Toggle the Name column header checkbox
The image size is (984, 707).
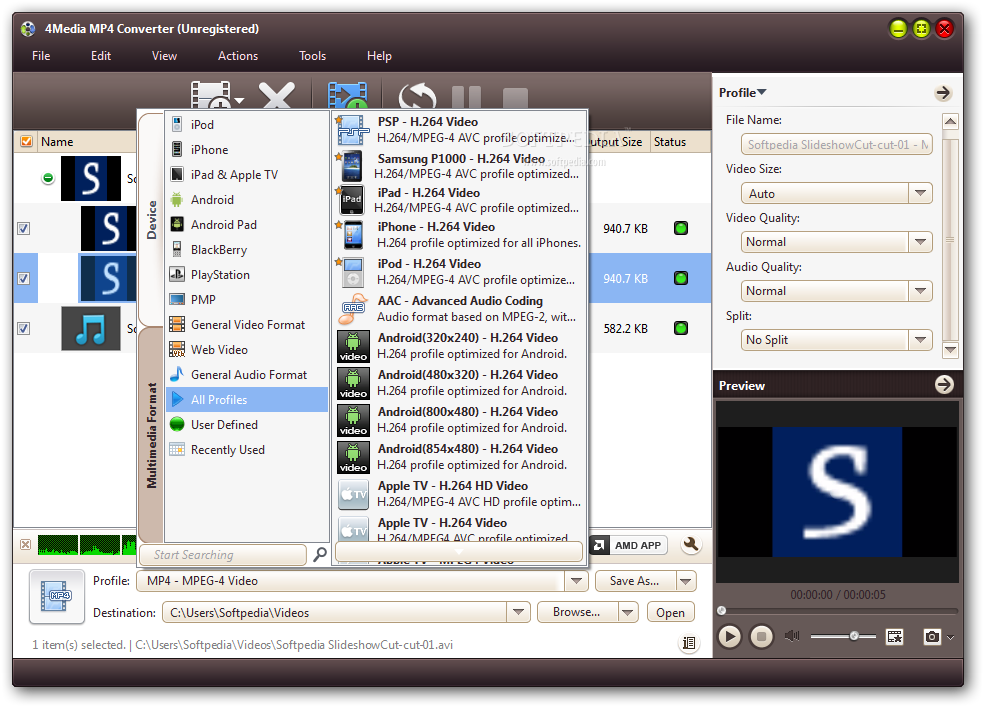click(x=26, y=141)
